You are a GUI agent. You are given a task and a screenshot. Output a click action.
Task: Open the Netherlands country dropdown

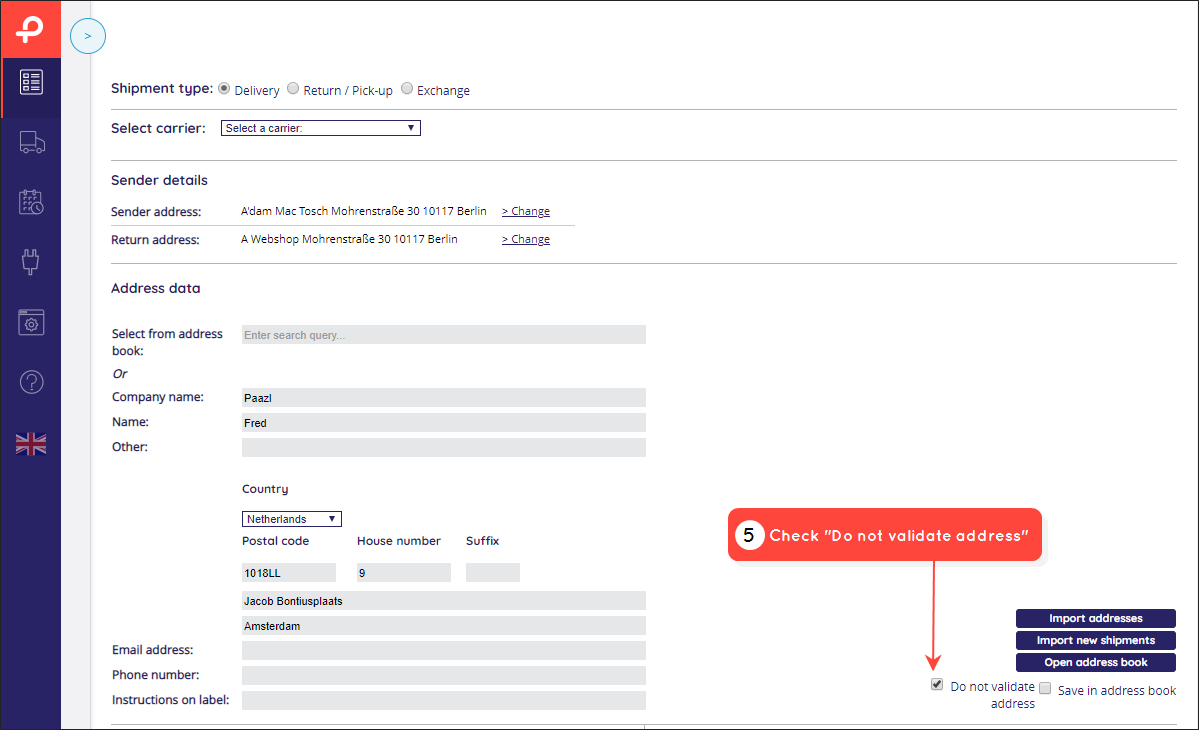click(291, 519)
